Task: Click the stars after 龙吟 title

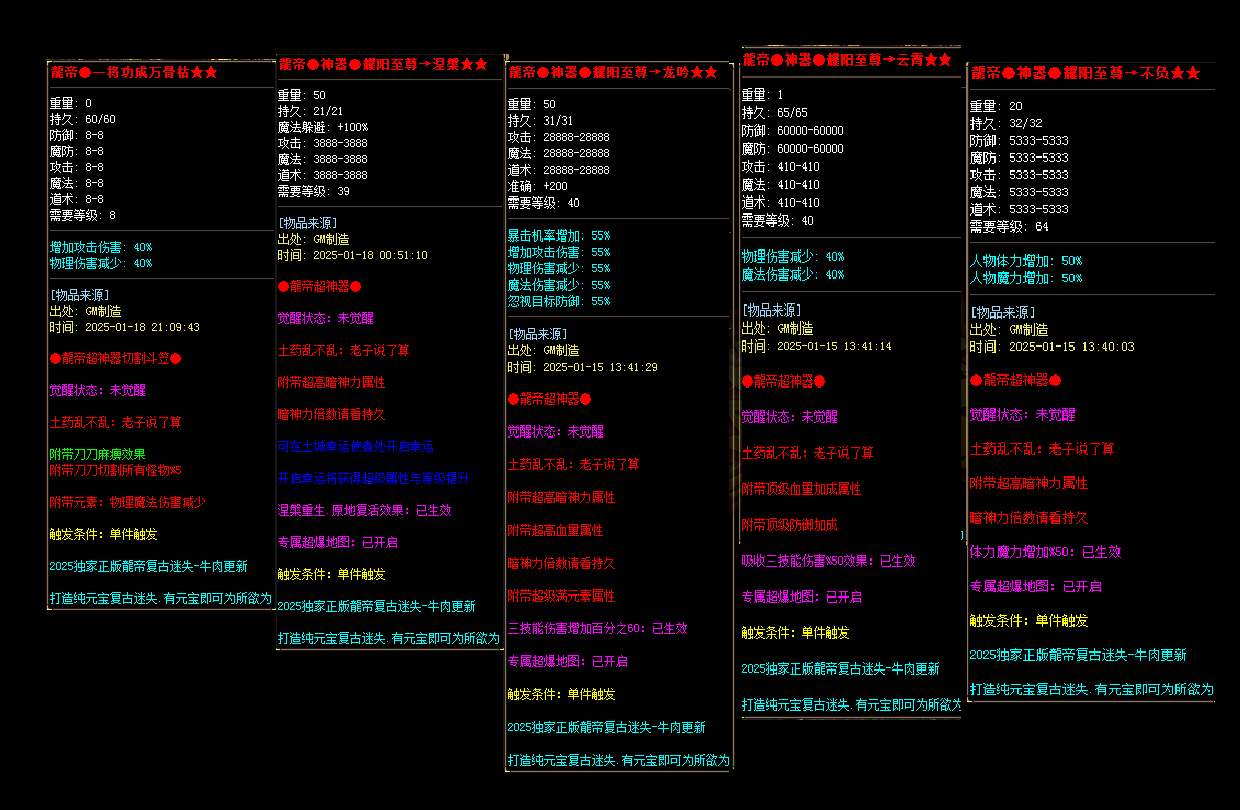Action: click(703, 73)
